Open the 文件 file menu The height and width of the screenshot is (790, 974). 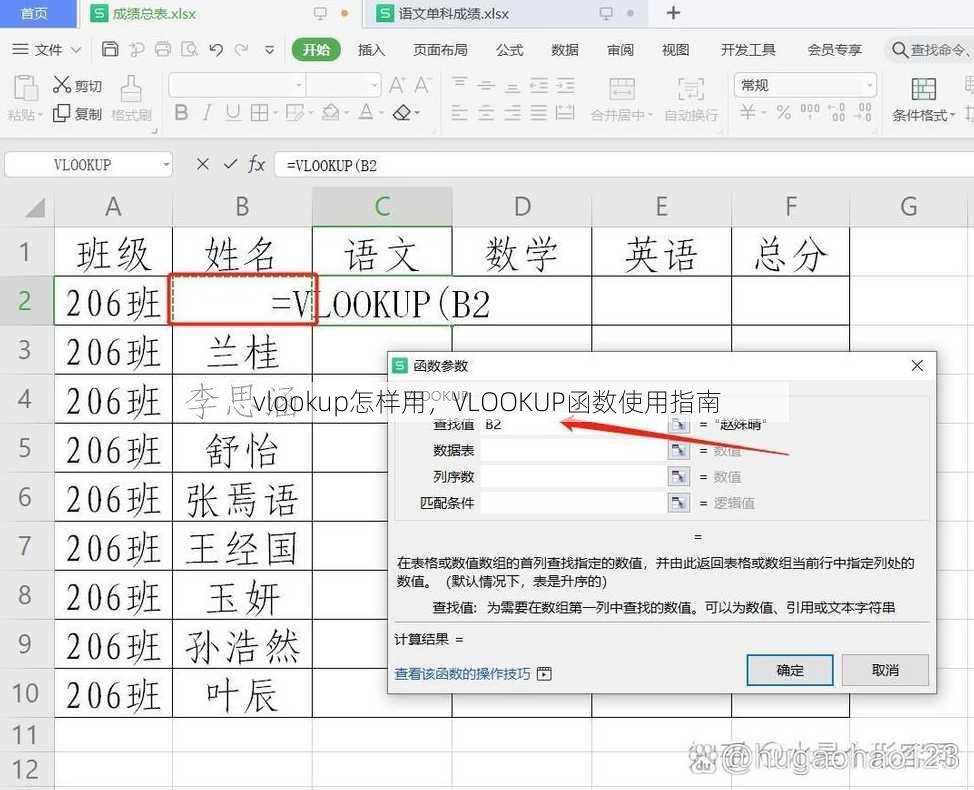47,49
